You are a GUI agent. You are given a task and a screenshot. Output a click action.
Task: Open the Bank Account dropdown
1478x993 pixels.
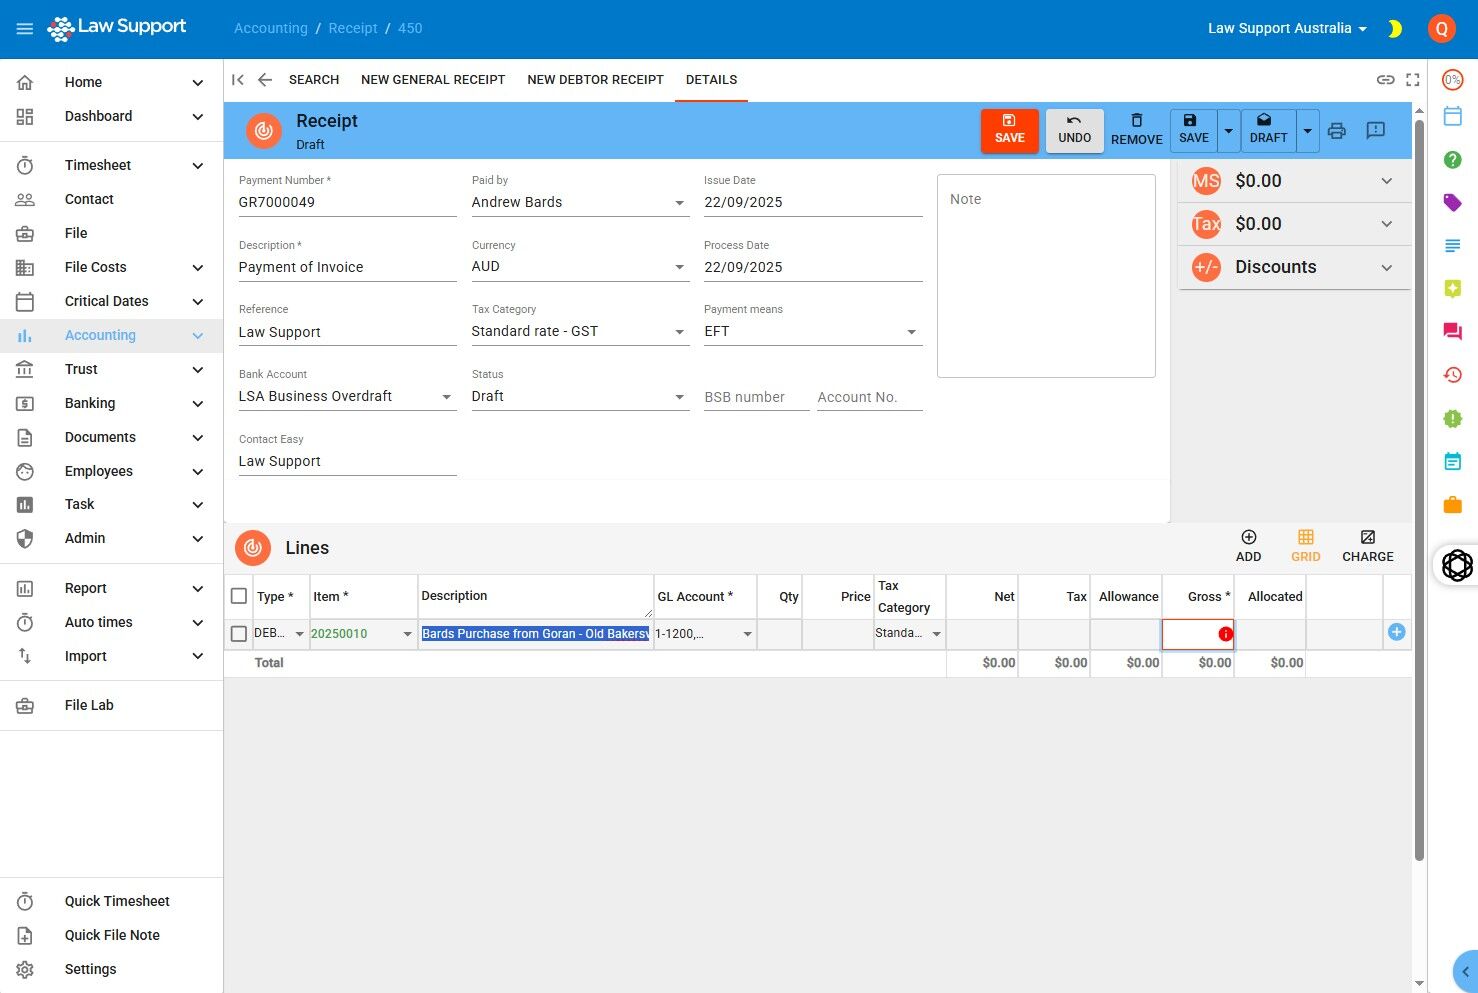pos(347,397)
